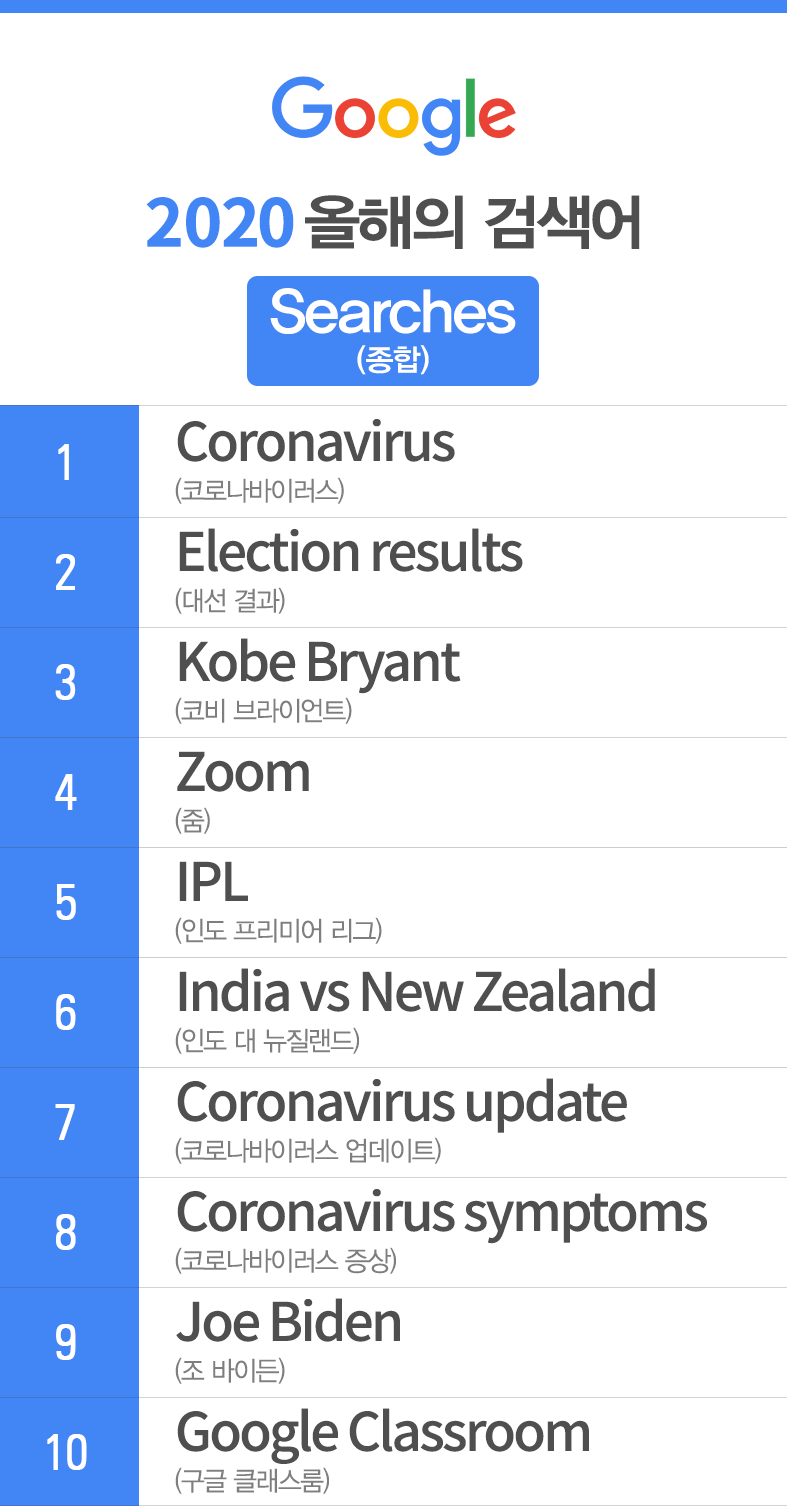This screenshot has width=787, height=1506.
Task: Click the rank number 1 box
Action: click(x=69, y=461)
